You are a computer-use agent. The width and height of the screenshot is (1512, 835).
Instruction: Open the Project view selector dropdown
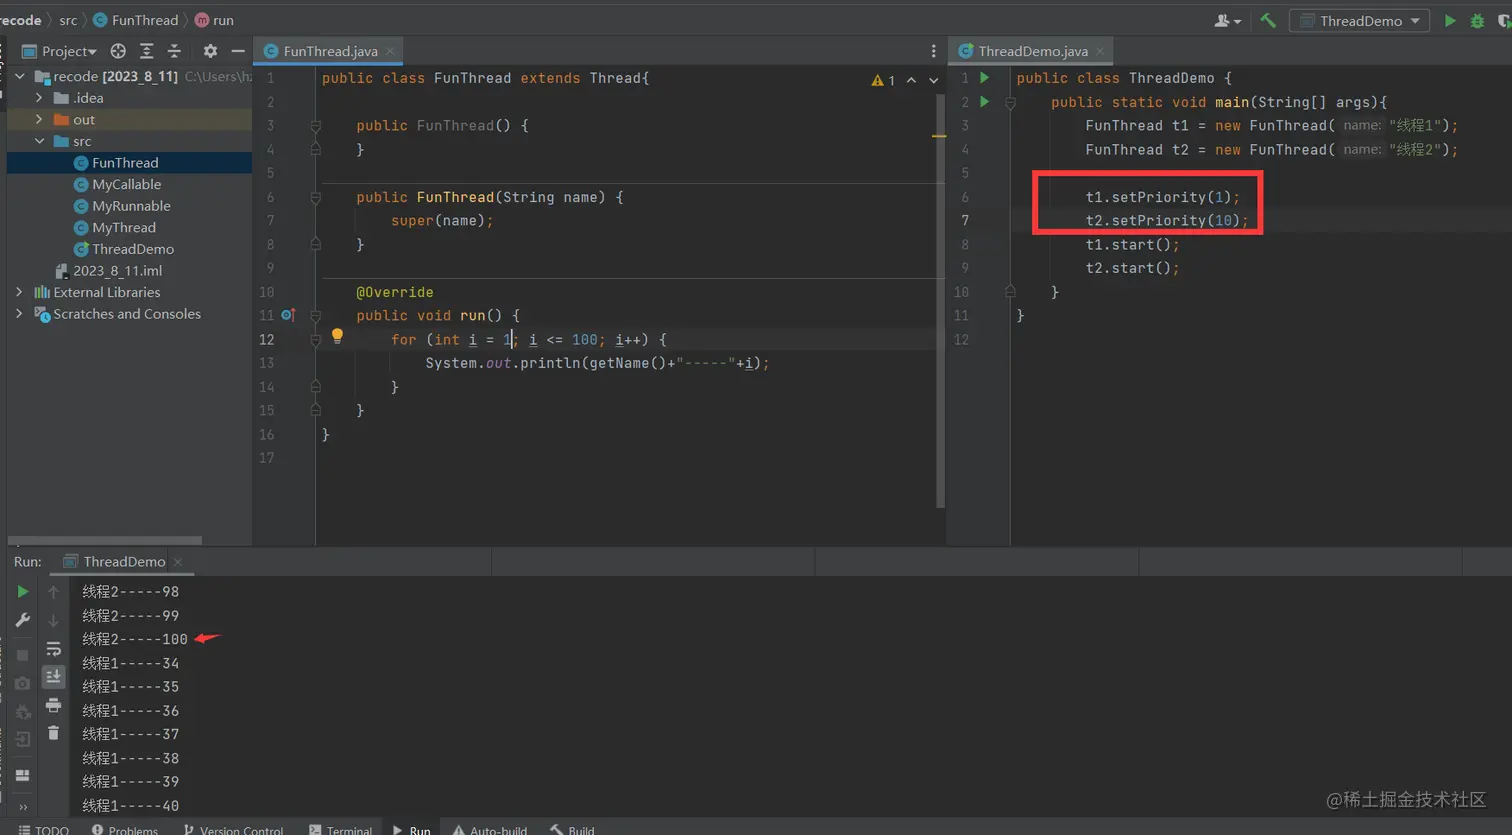tap(60, 51)
